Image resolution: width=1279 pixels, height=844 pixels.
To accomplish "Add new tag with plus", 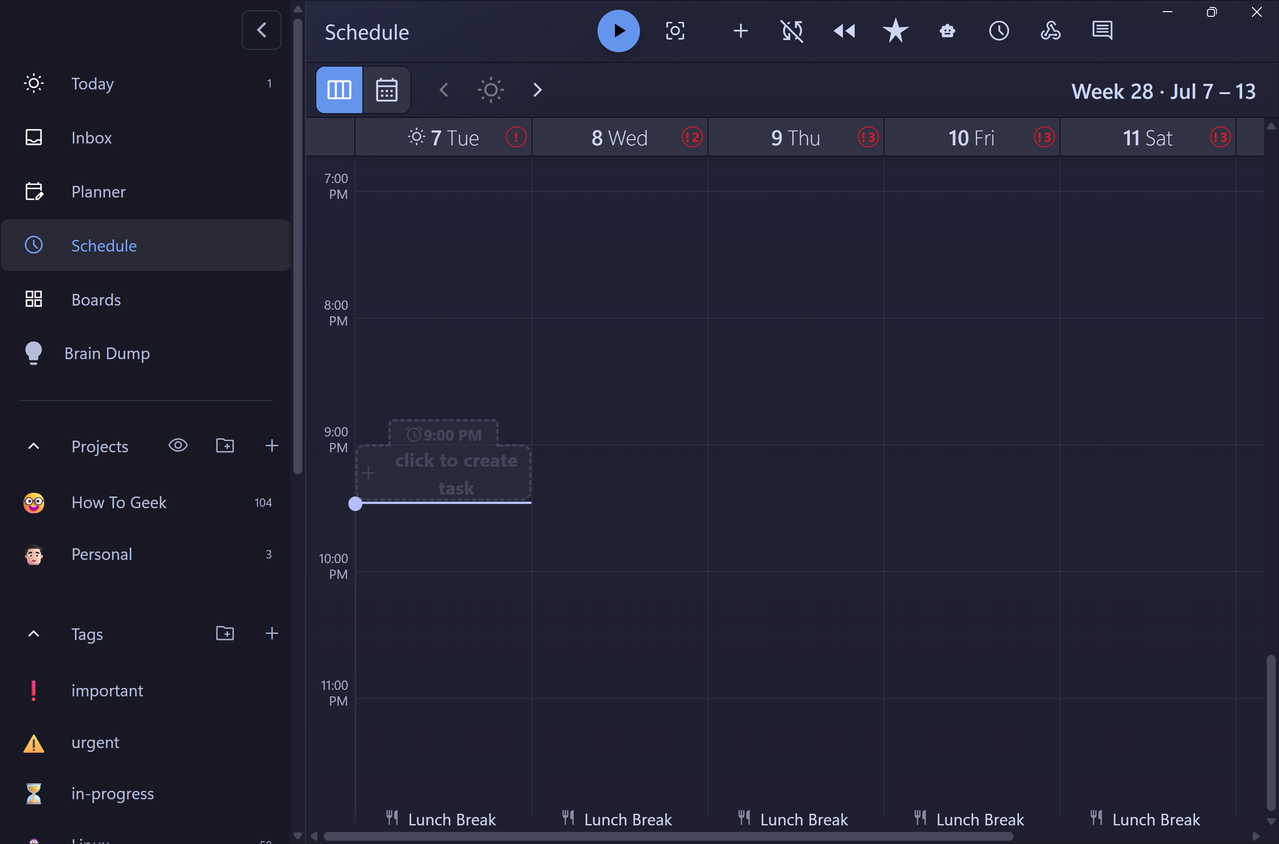I will tap(272, 634).
